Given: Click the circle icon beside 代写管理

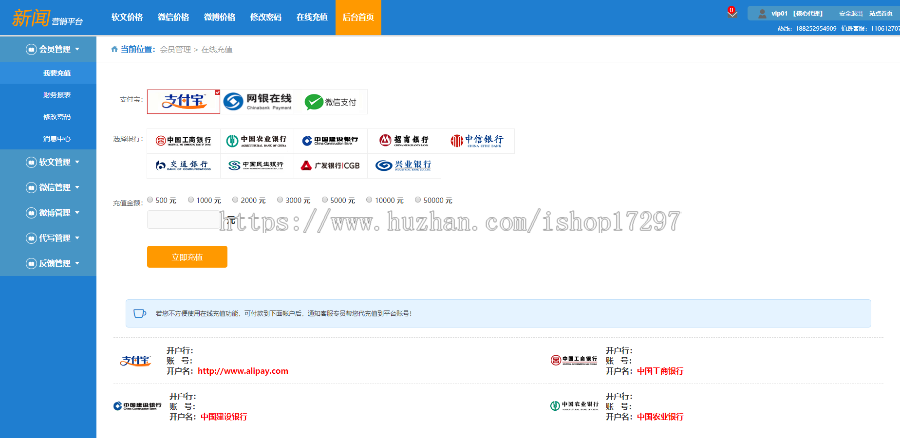Looking at the screenshot, I should (x=31, y=238).
